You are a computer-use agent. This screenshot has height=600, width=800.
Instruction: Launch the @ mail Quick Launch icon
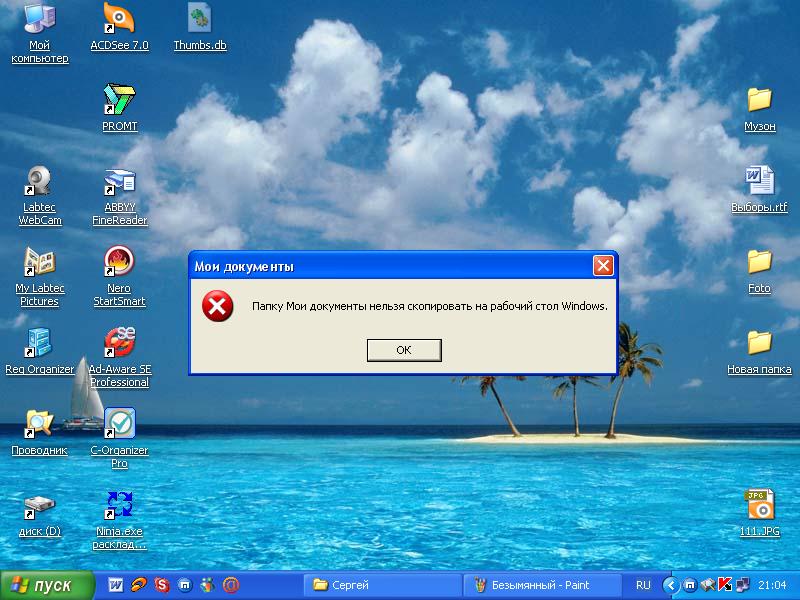coord(231,585)
